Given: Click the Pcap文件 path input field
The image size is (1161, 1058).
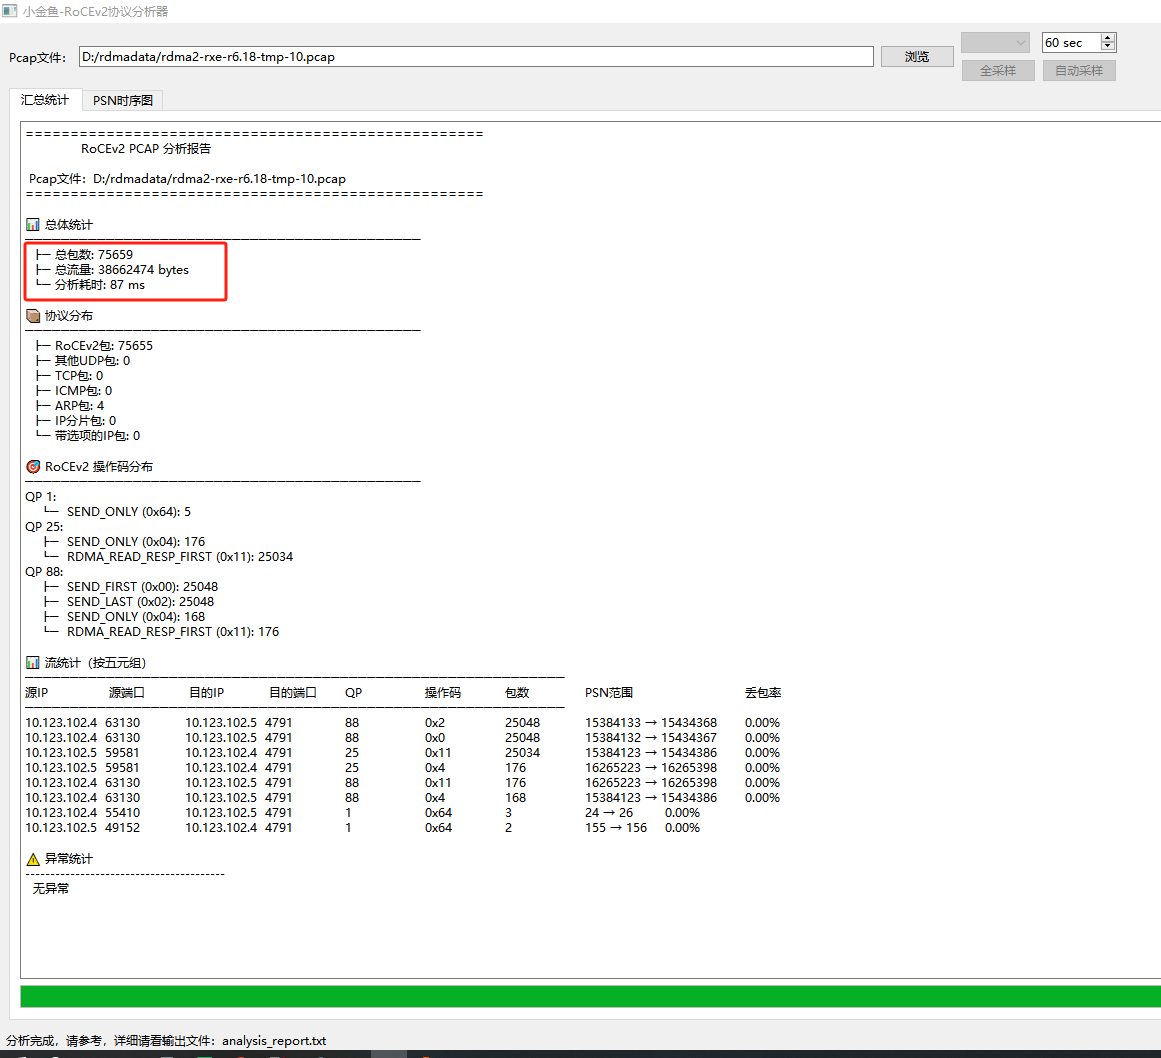Looking at the screenshot, I should pyautogui.click(x=476, y=57).
